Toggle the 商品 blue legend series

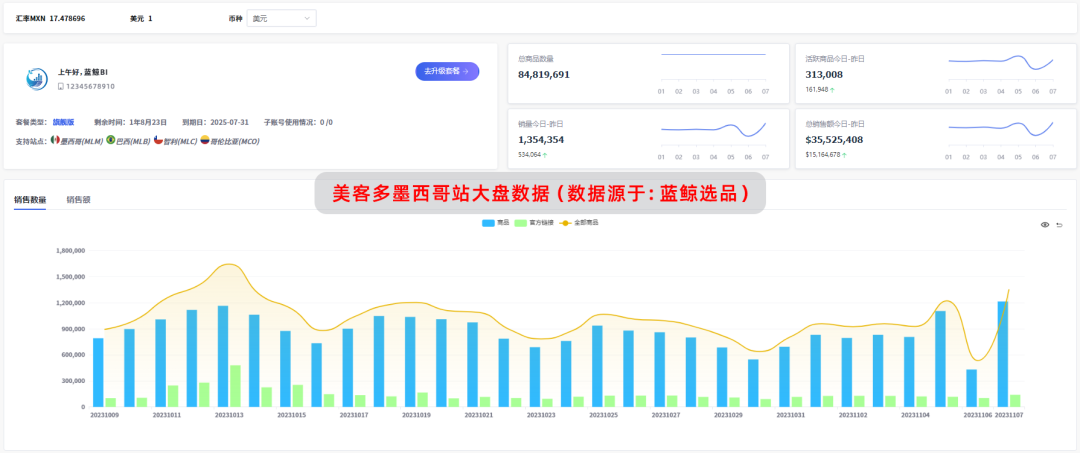[496, 223]
